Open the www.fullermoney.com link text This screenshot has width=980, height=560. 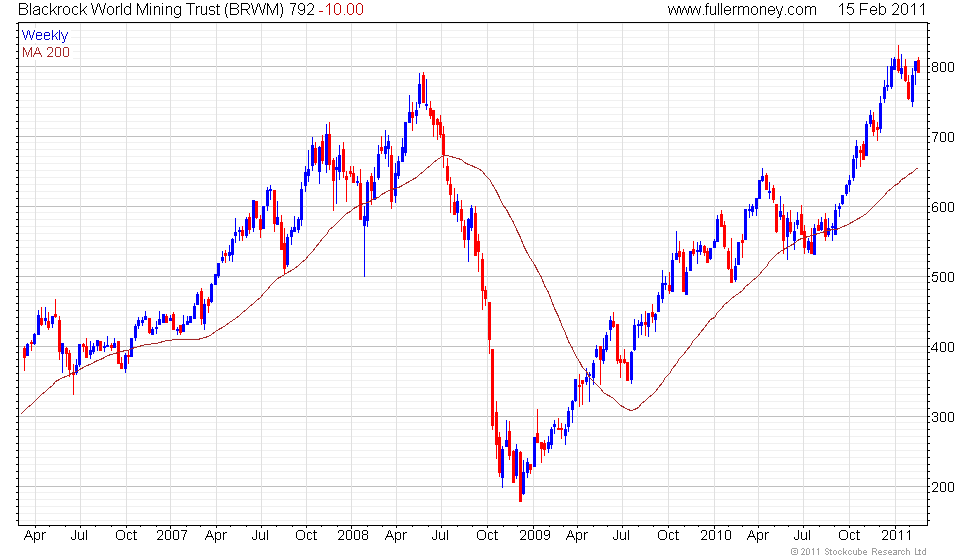pos(742,10)
